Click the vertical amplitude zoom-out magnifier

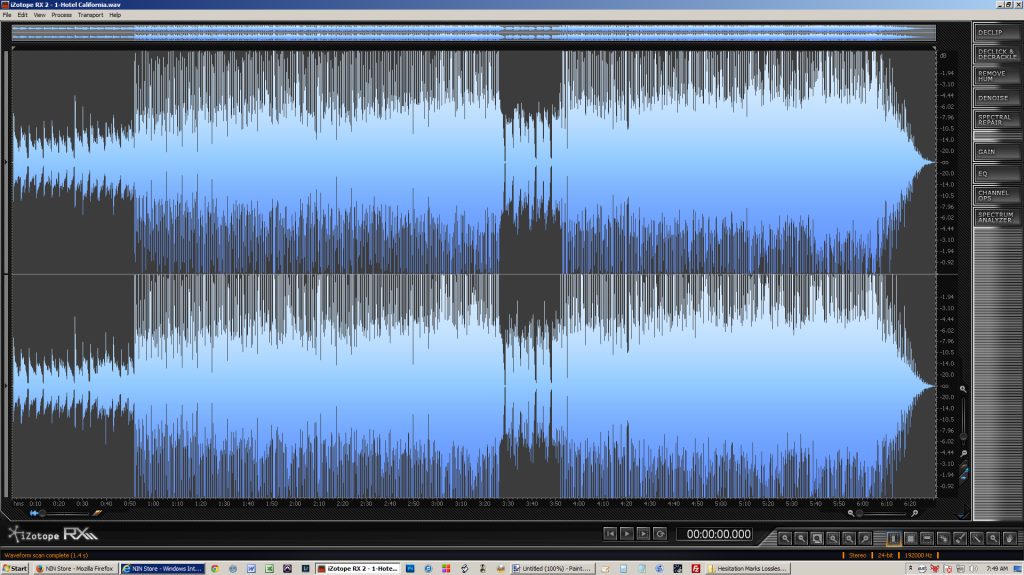(x=963, y=453)
